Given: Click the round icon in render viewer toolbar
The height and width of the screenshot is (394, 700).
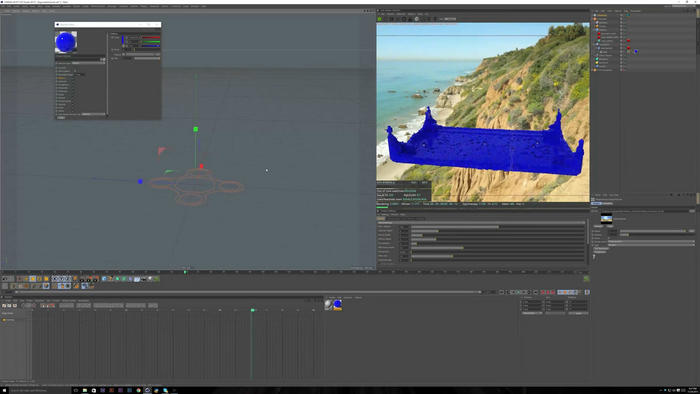Looking at the screenshot, I should [417, 19].
